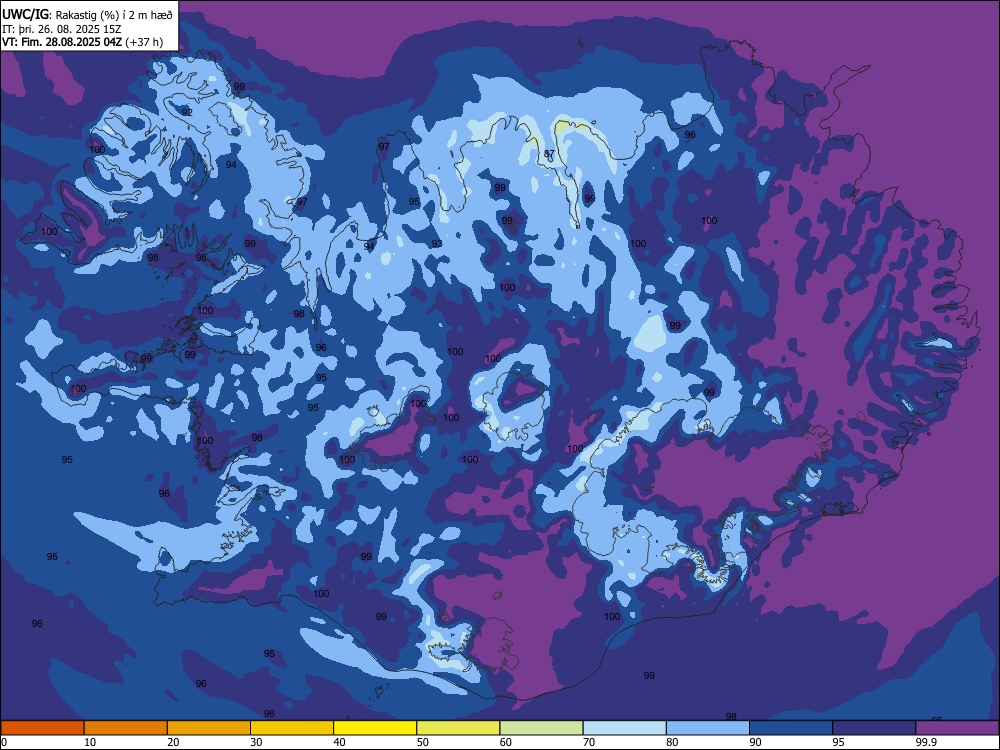Click the "80" legend tick label

[x=672, y=742]
